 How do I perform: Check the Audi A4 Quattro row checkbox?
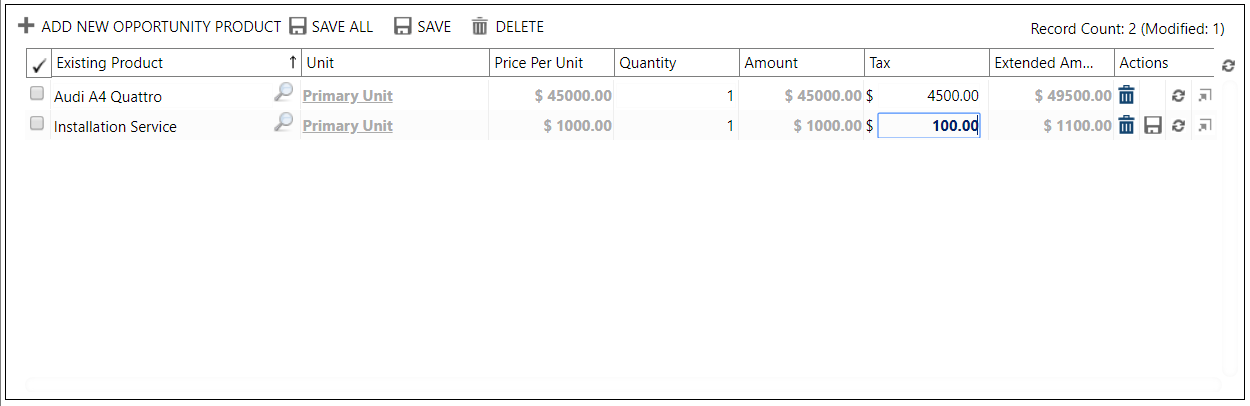pyautogui.click(x=37, y=94)
